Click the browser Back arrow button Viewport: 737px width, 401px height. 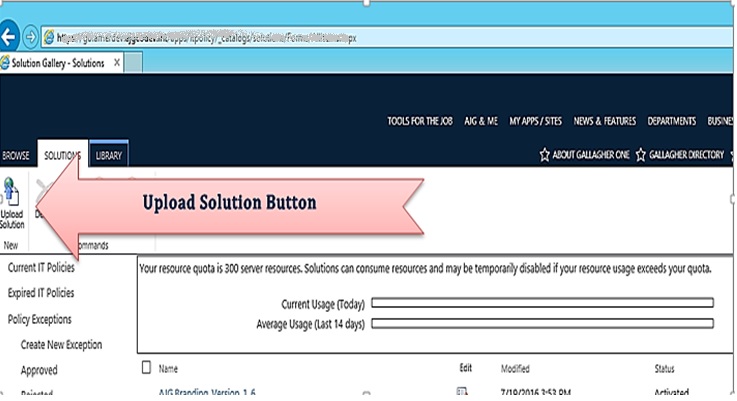coord(8,37)
